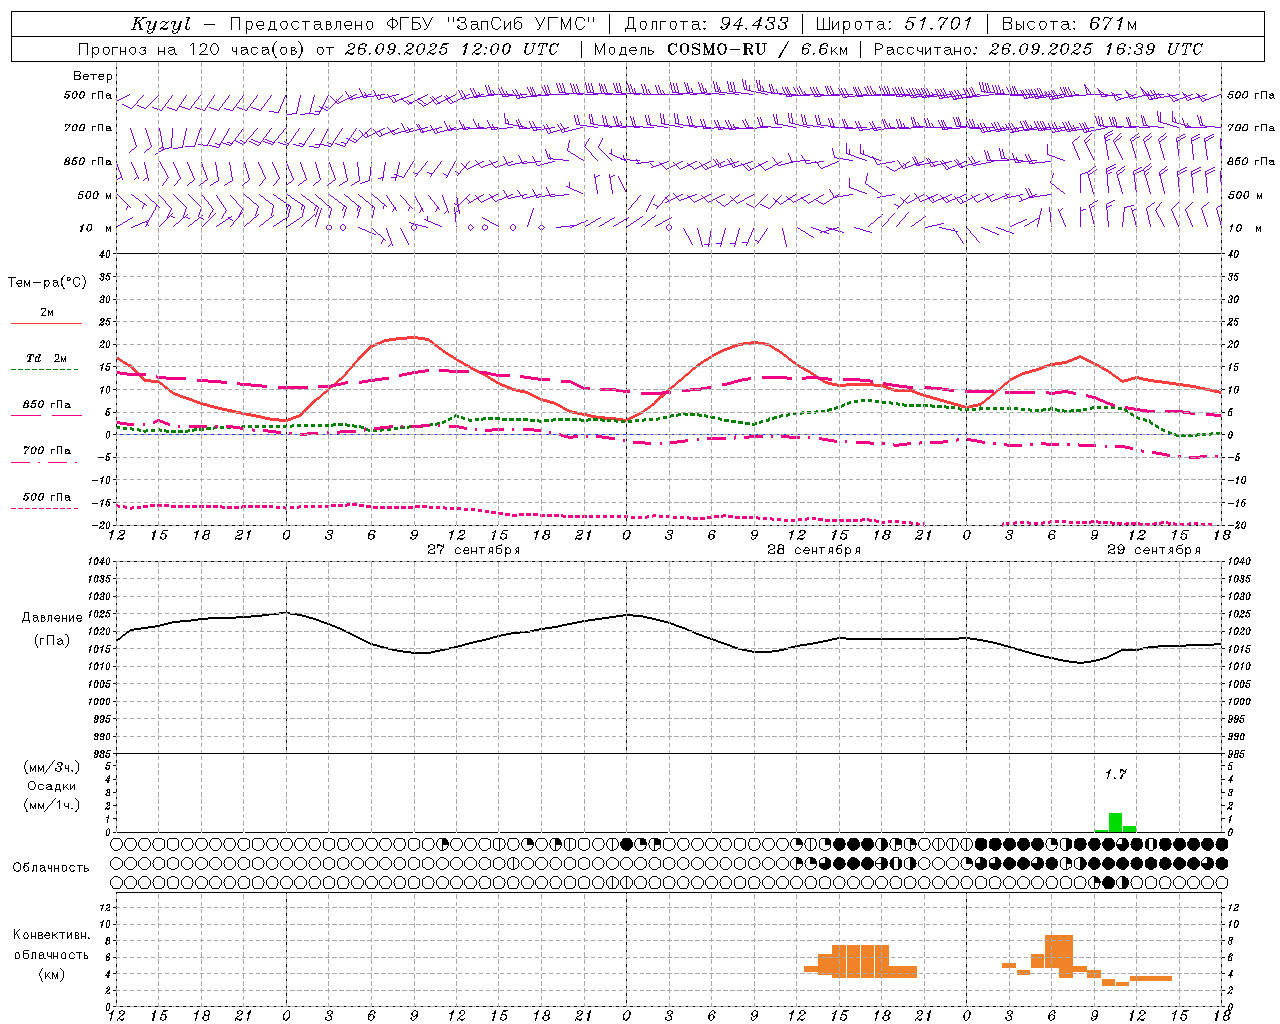This screenshot has width=1280, height=1024.
Task: Click the Kyzyl station name in header
Action: 160,24
